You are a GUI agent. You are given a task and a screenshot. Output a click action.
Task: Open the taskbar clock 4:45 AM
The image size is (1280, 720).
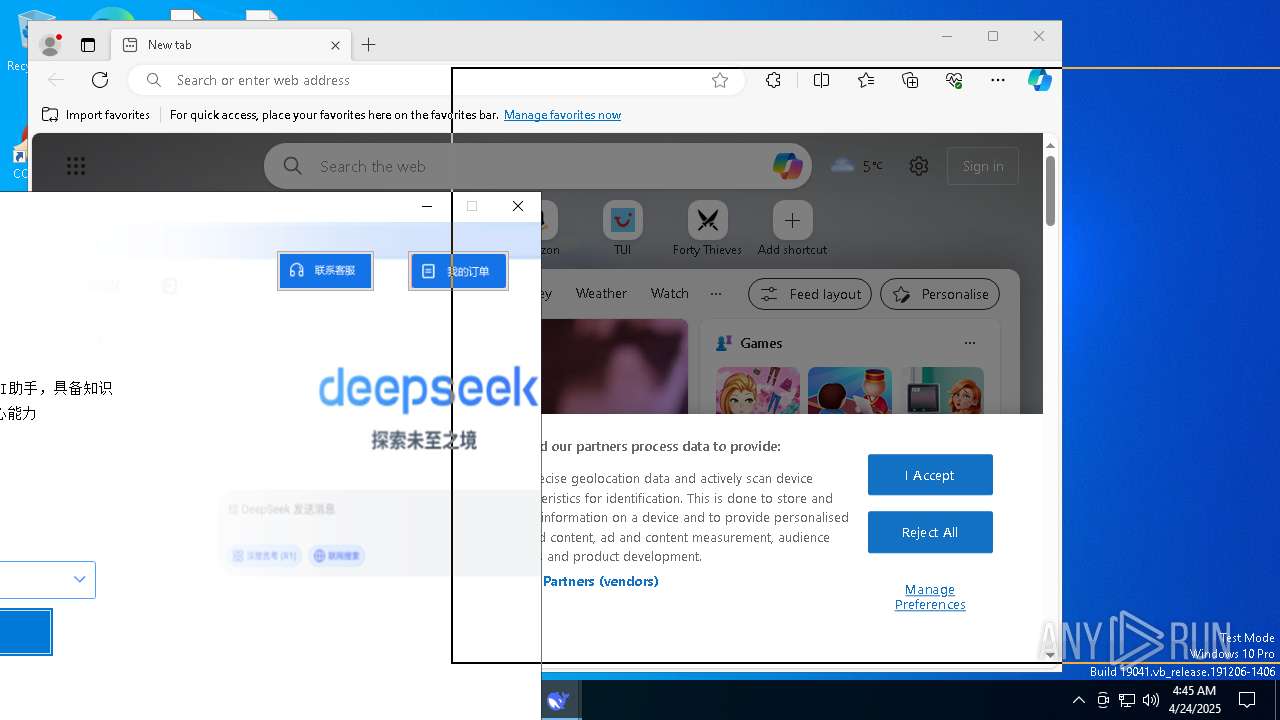tap(1194, 700)
